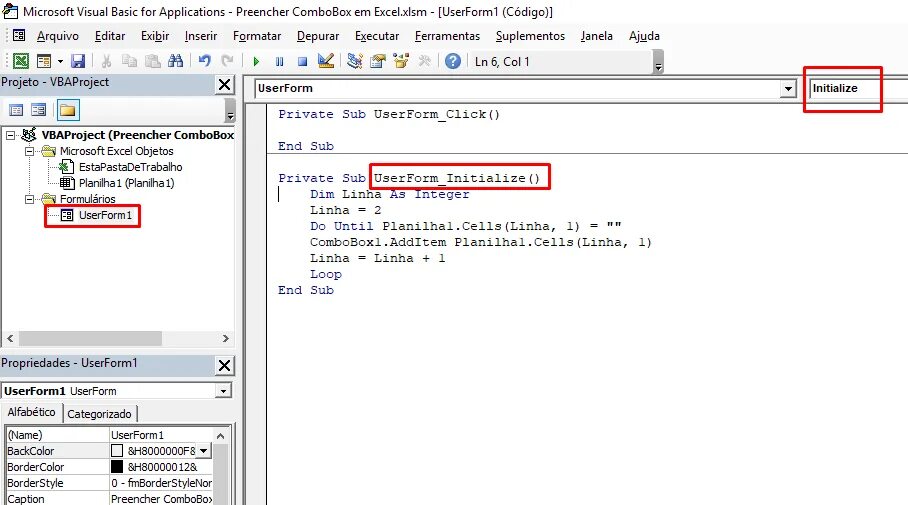Select UserForm1 in project tree
908x505 pixels.
point(105,215)
